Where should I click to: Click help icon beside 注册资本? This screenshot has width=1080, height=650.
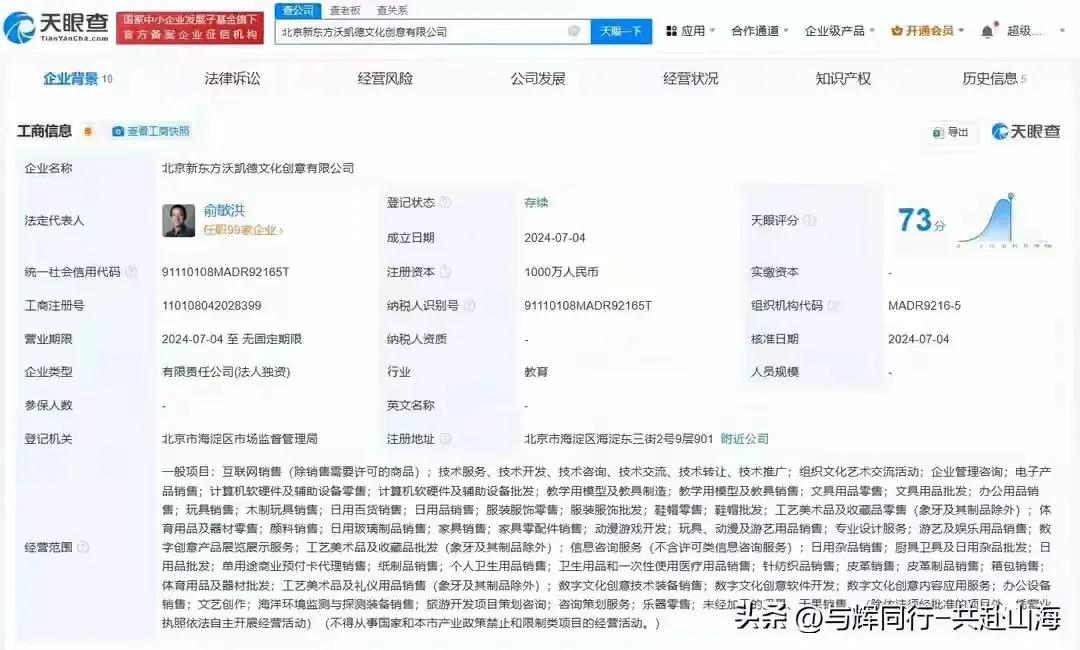click(446, 272)
